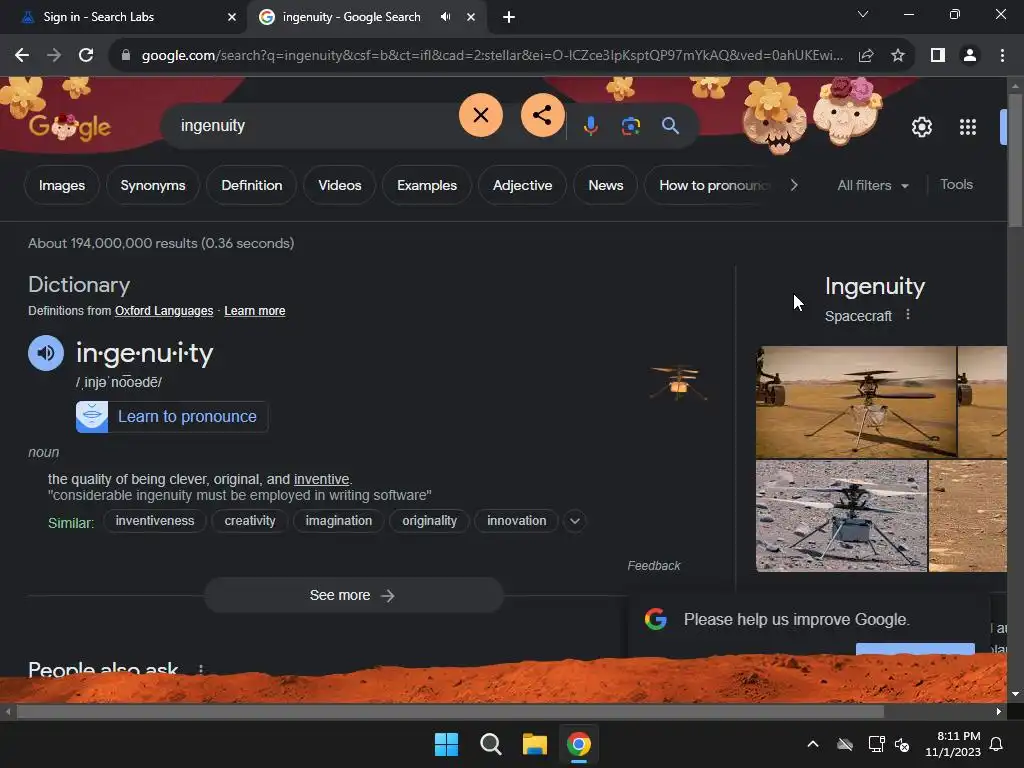Click the horizontal page scrollbar

(450, 711)
